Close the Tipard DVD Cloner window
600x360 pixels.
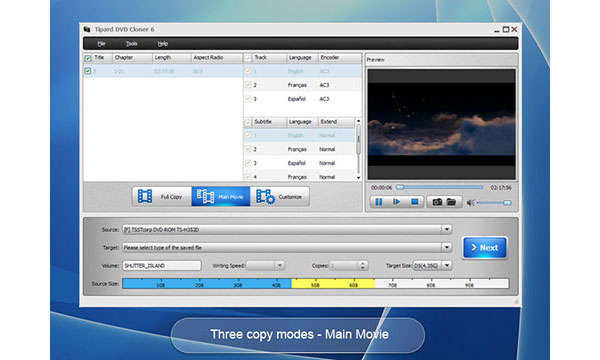point(514,29)
